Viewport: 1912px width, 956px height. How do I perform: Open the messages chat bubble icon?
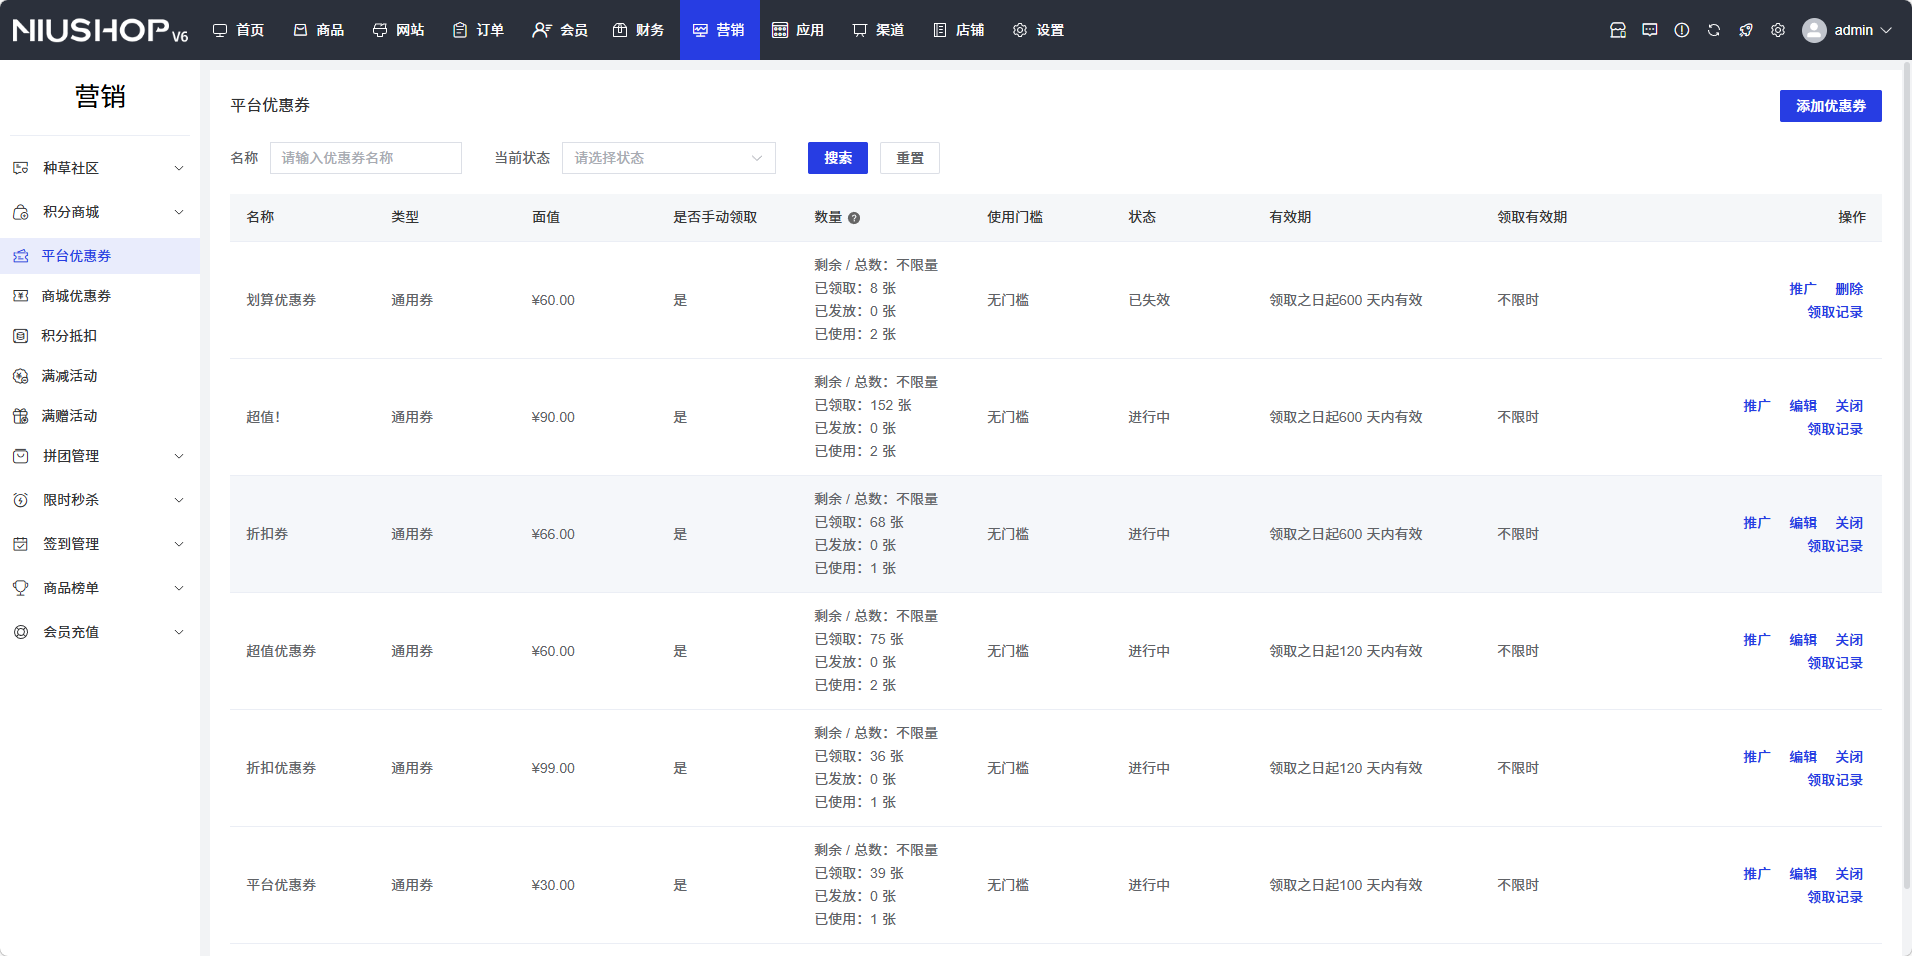click(1650, 30)
